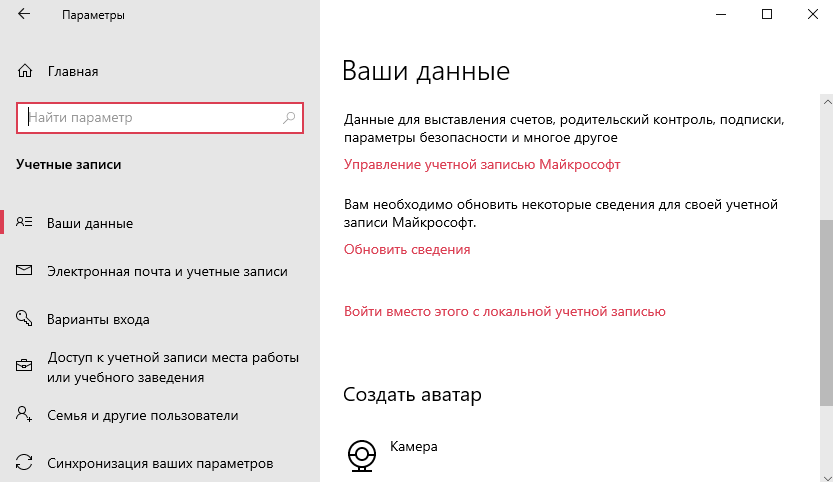Choose Камера to create an avatar
Image resolution: width=833 pixels, height=482 pixels.
tap(413, 447)
